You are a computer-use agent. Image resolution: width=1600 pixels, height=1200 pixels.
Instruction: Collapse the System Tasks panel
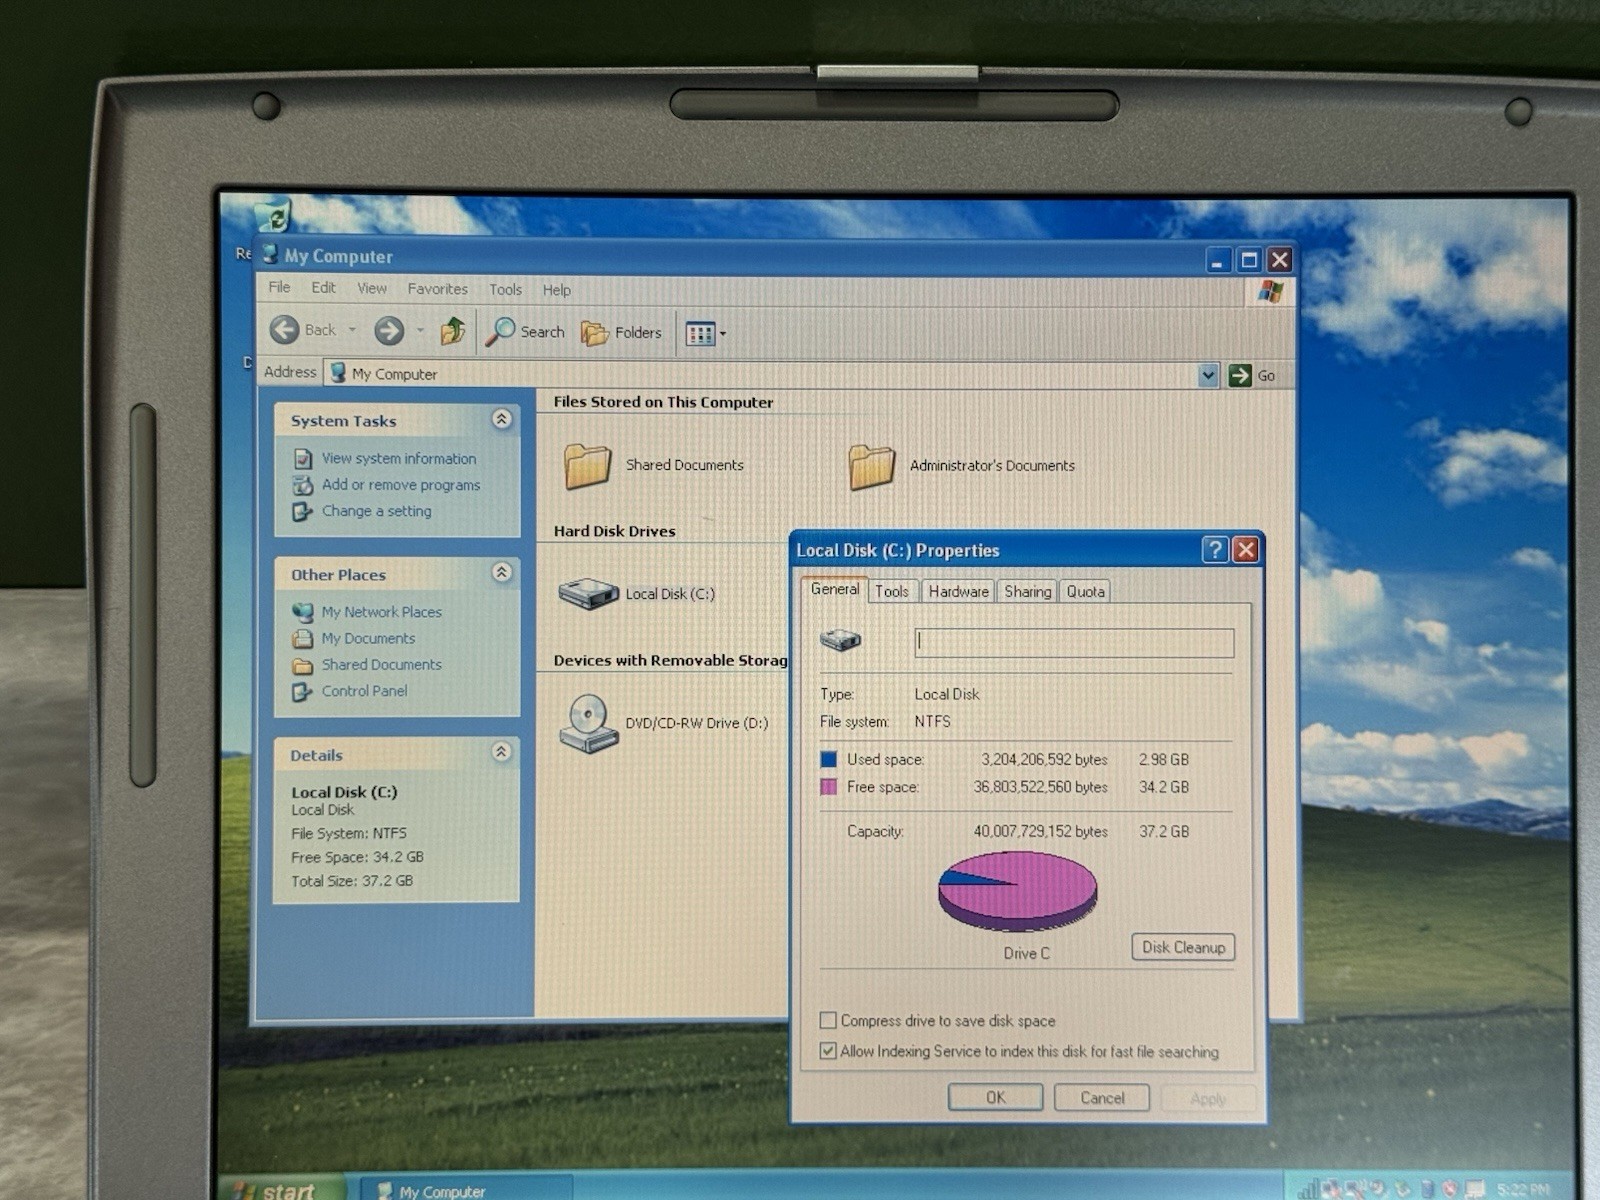(502, 419)
